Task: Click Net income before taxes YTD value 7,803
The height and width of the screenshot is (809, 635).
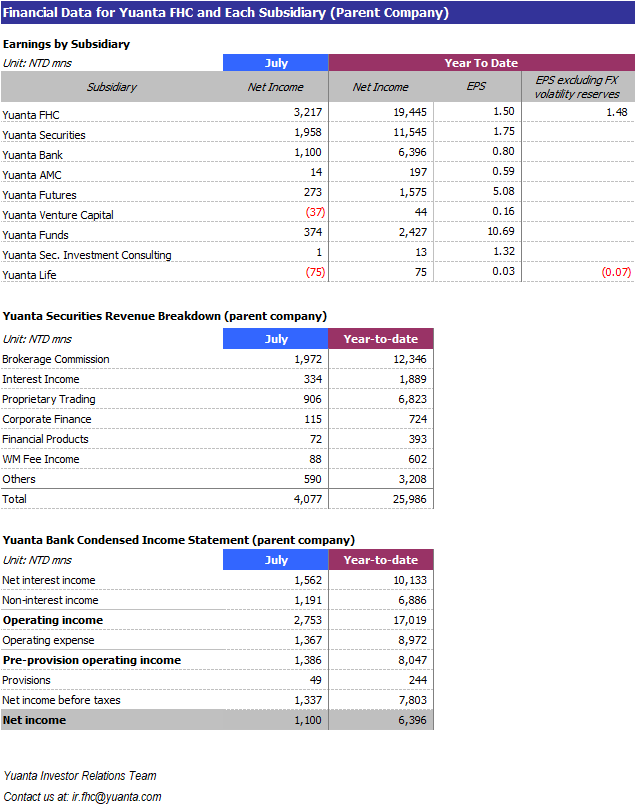Action: click(413, 700)
